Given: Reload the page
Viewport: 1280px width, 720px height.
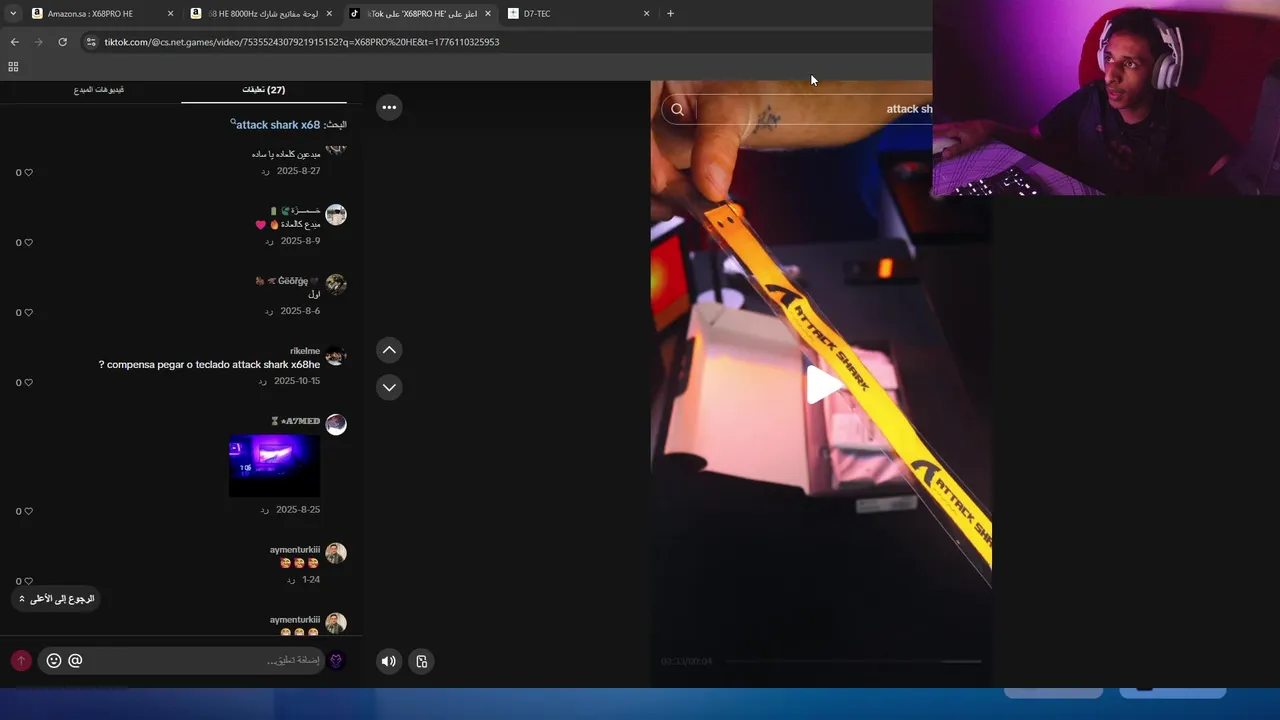Looking at the screenshot, I should [62, 42].
